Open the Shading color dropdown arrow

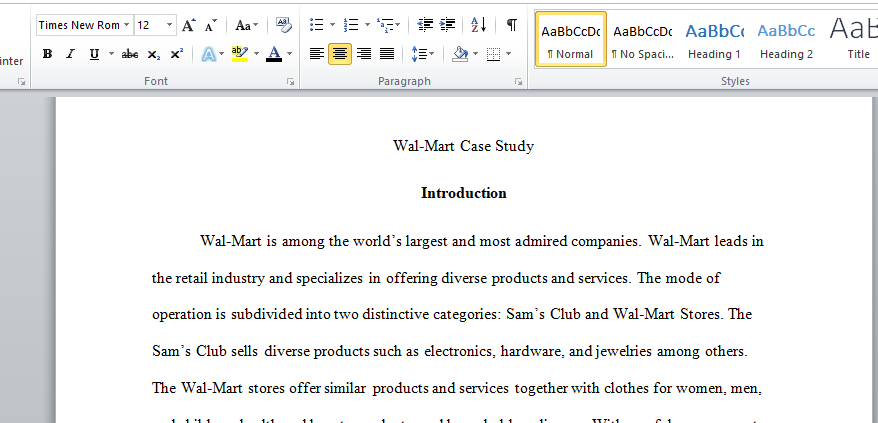(475, 54)
